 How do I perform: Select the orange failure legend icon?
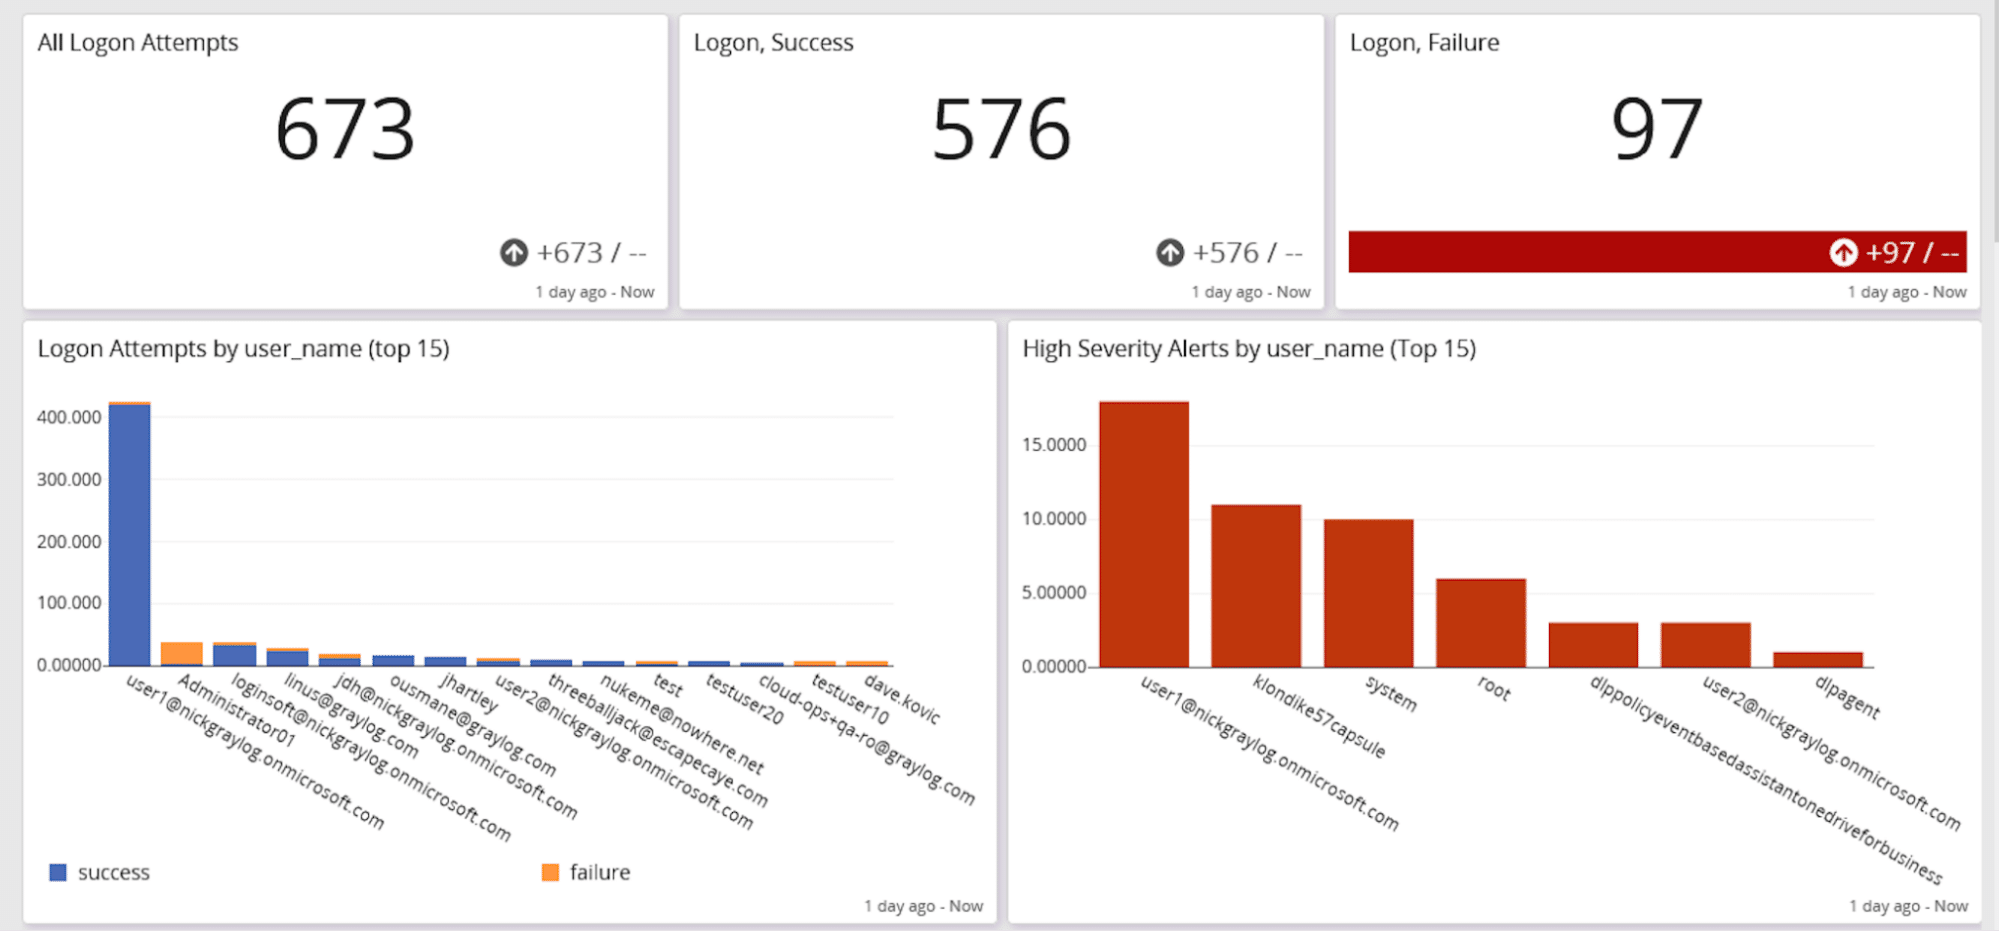coord(549,871)
